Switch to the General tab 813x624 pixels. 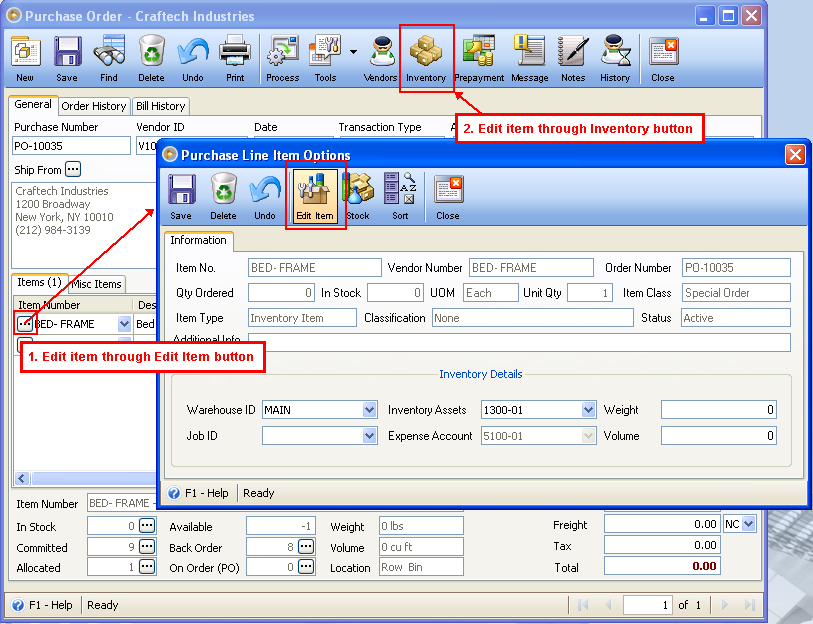33,104
